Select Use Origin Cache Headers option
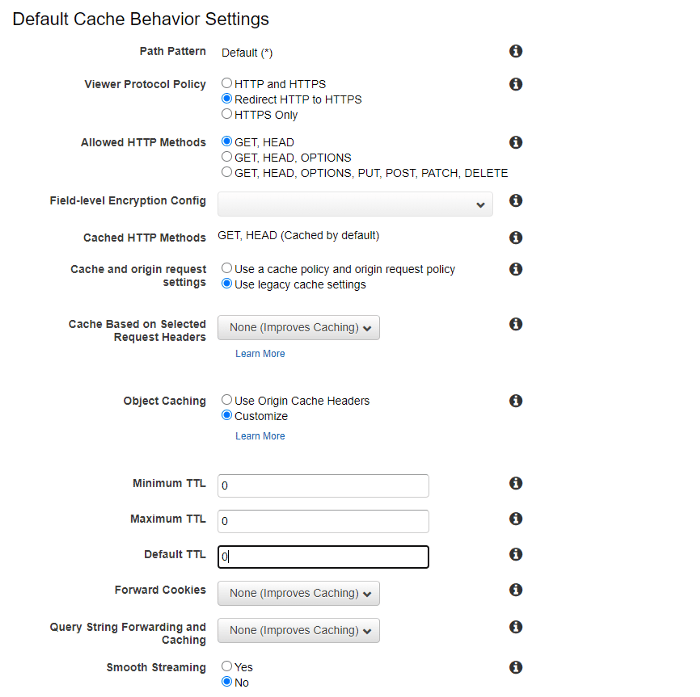This screenshot has height=697, width=700. pyautogui.click(x=227, y=400)
